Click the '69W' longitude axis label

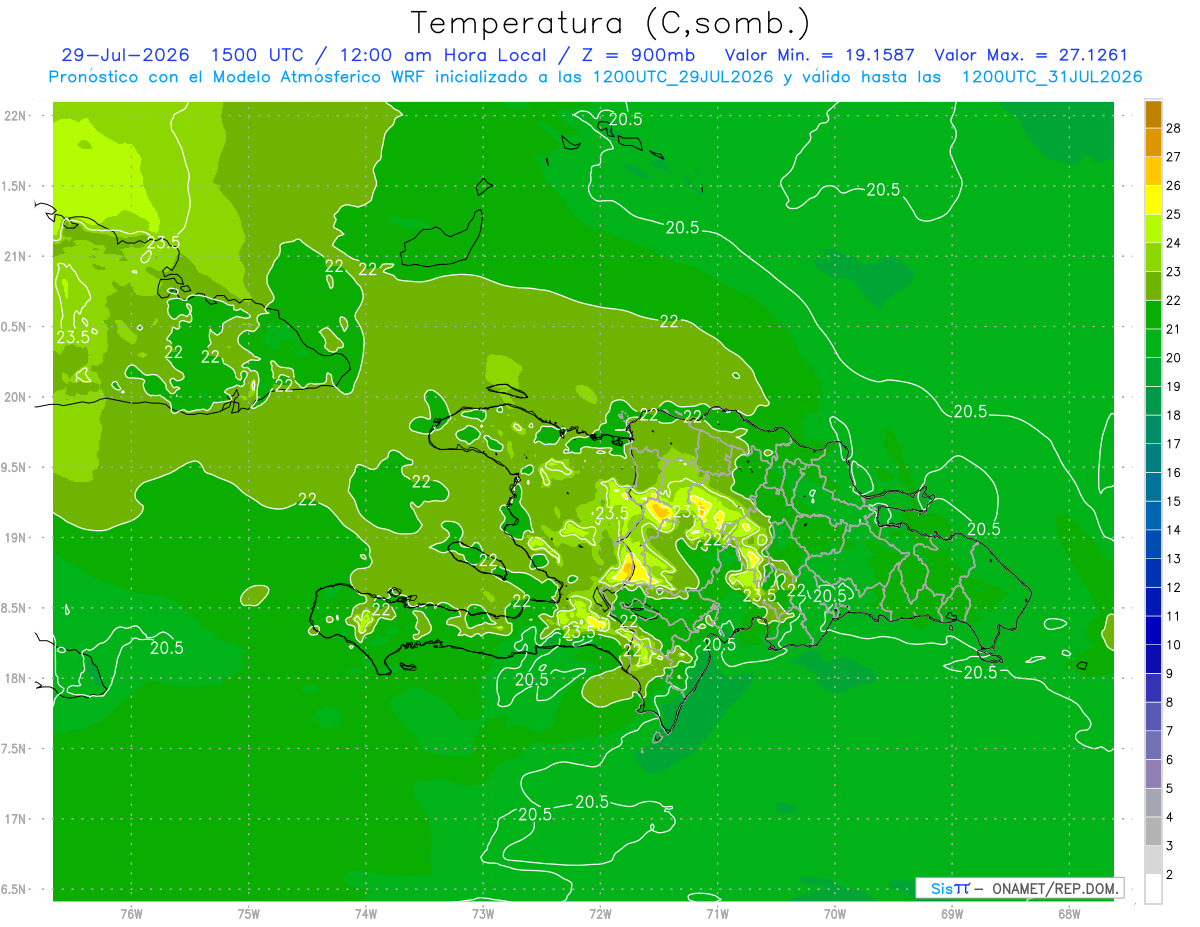[951, 913]
